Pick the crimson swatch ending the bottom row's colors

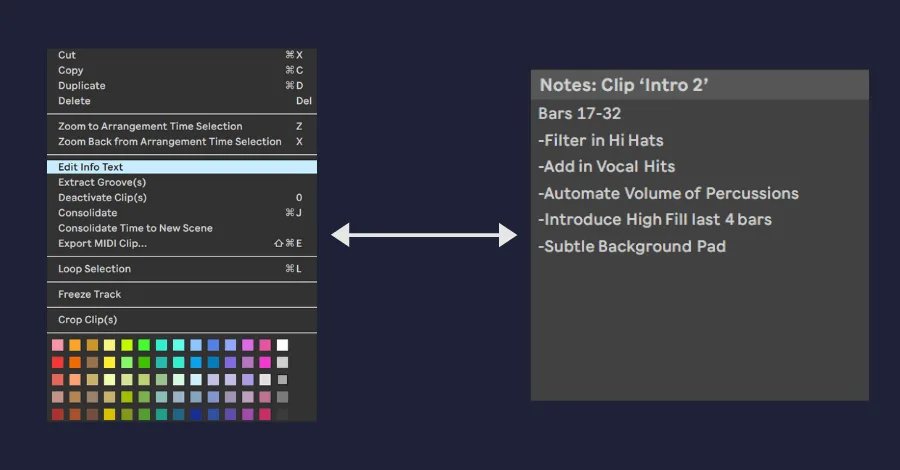click(265, 414)
